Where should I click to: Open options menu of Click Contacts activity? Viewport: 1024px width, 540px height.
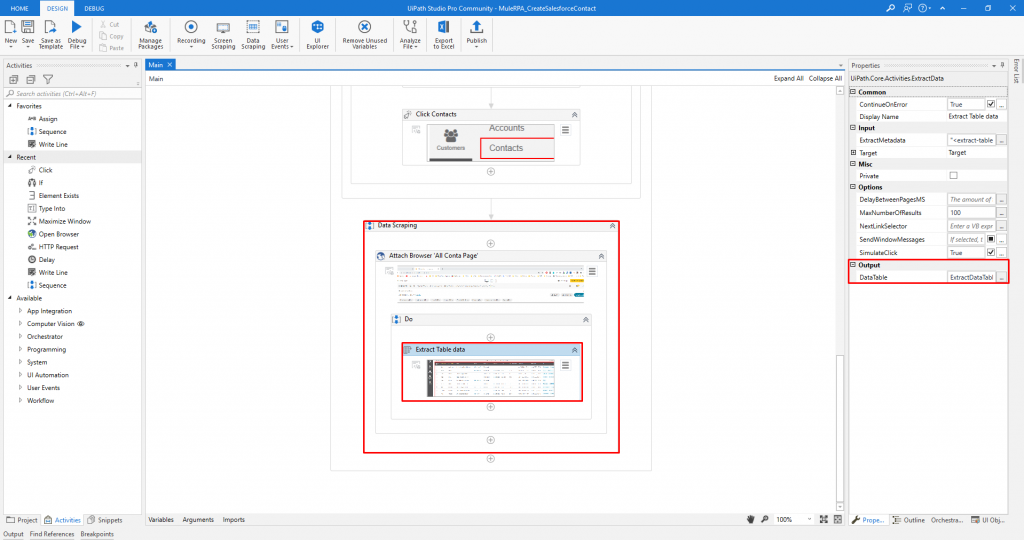click(x=566, y=130)
